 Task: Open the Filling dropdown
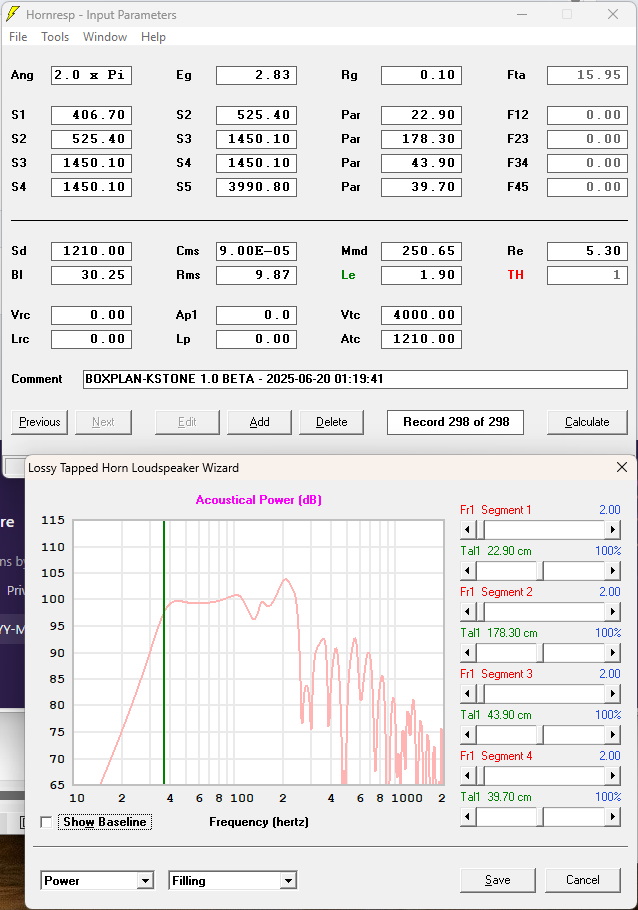(x=288, y=880)
